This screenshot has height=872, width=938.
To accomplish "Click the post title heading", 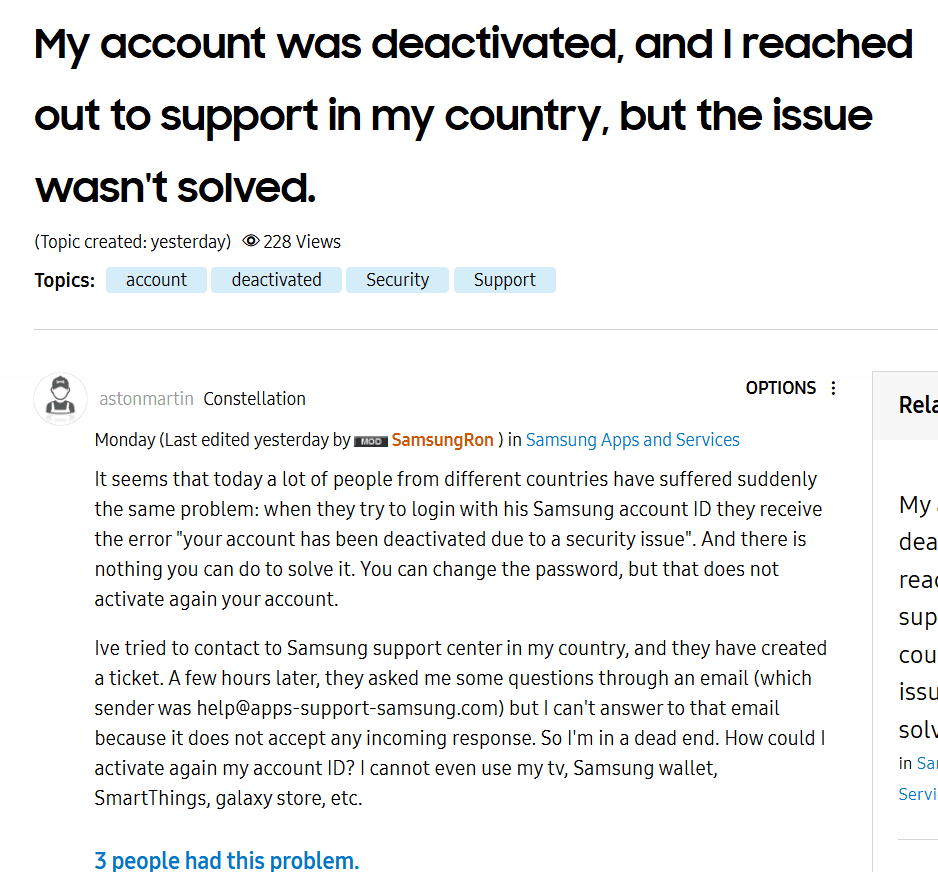I will [473, 115].
